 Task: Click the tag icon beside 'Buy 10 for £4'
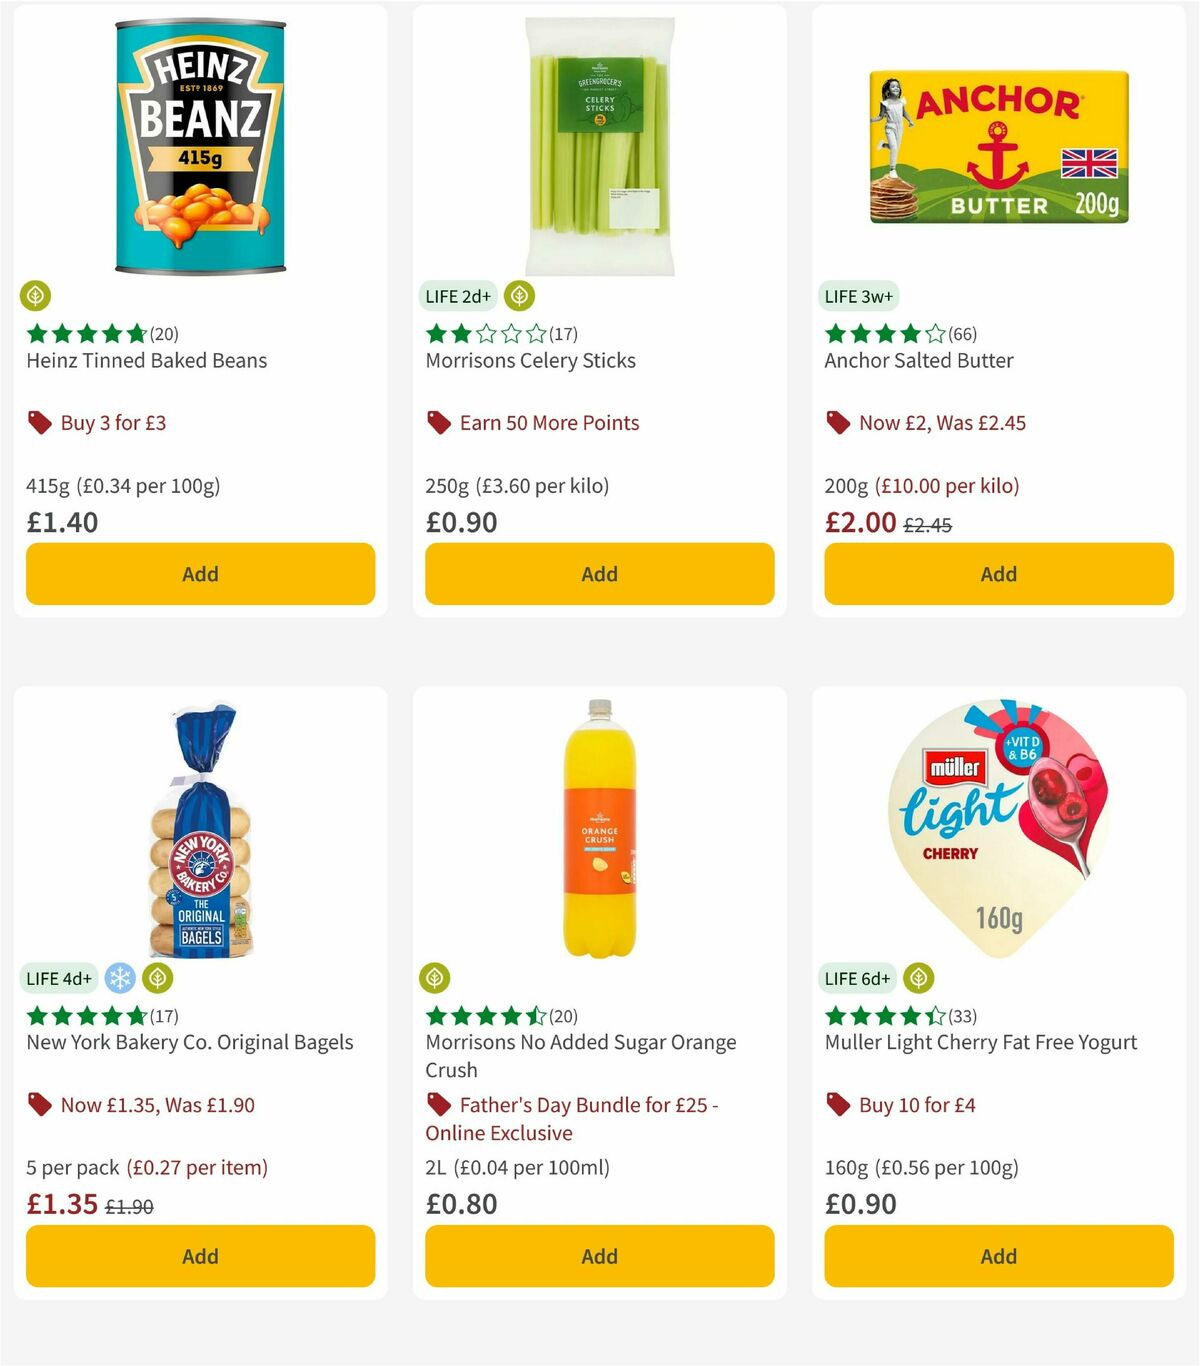[x=837, y=1104]
